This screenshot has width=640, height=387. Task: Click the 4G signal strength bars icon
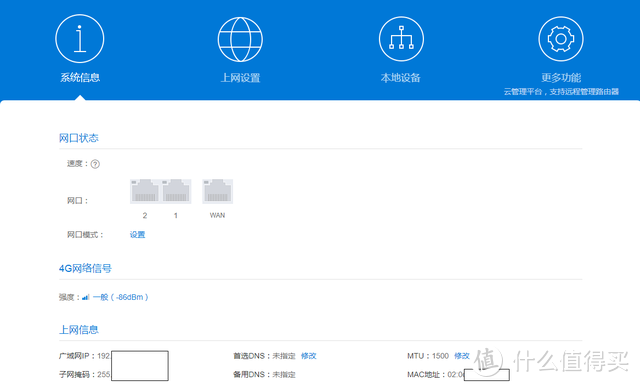tap(85, 297)
